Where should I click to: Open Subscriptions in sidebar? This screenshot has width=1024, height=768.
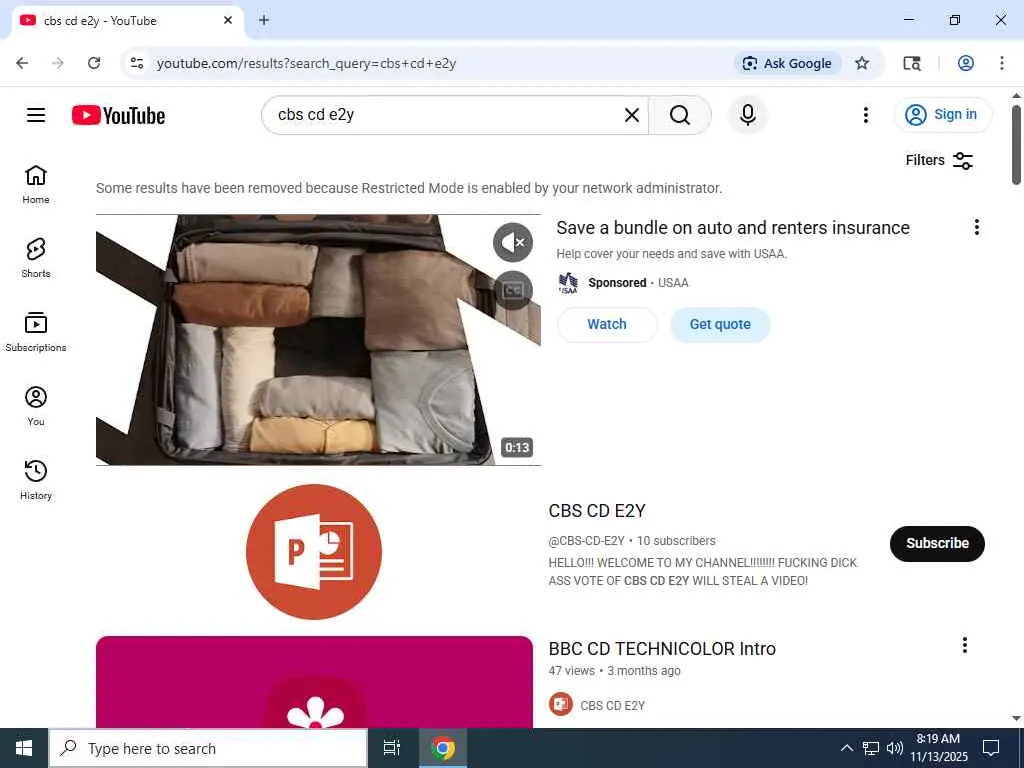36,332
